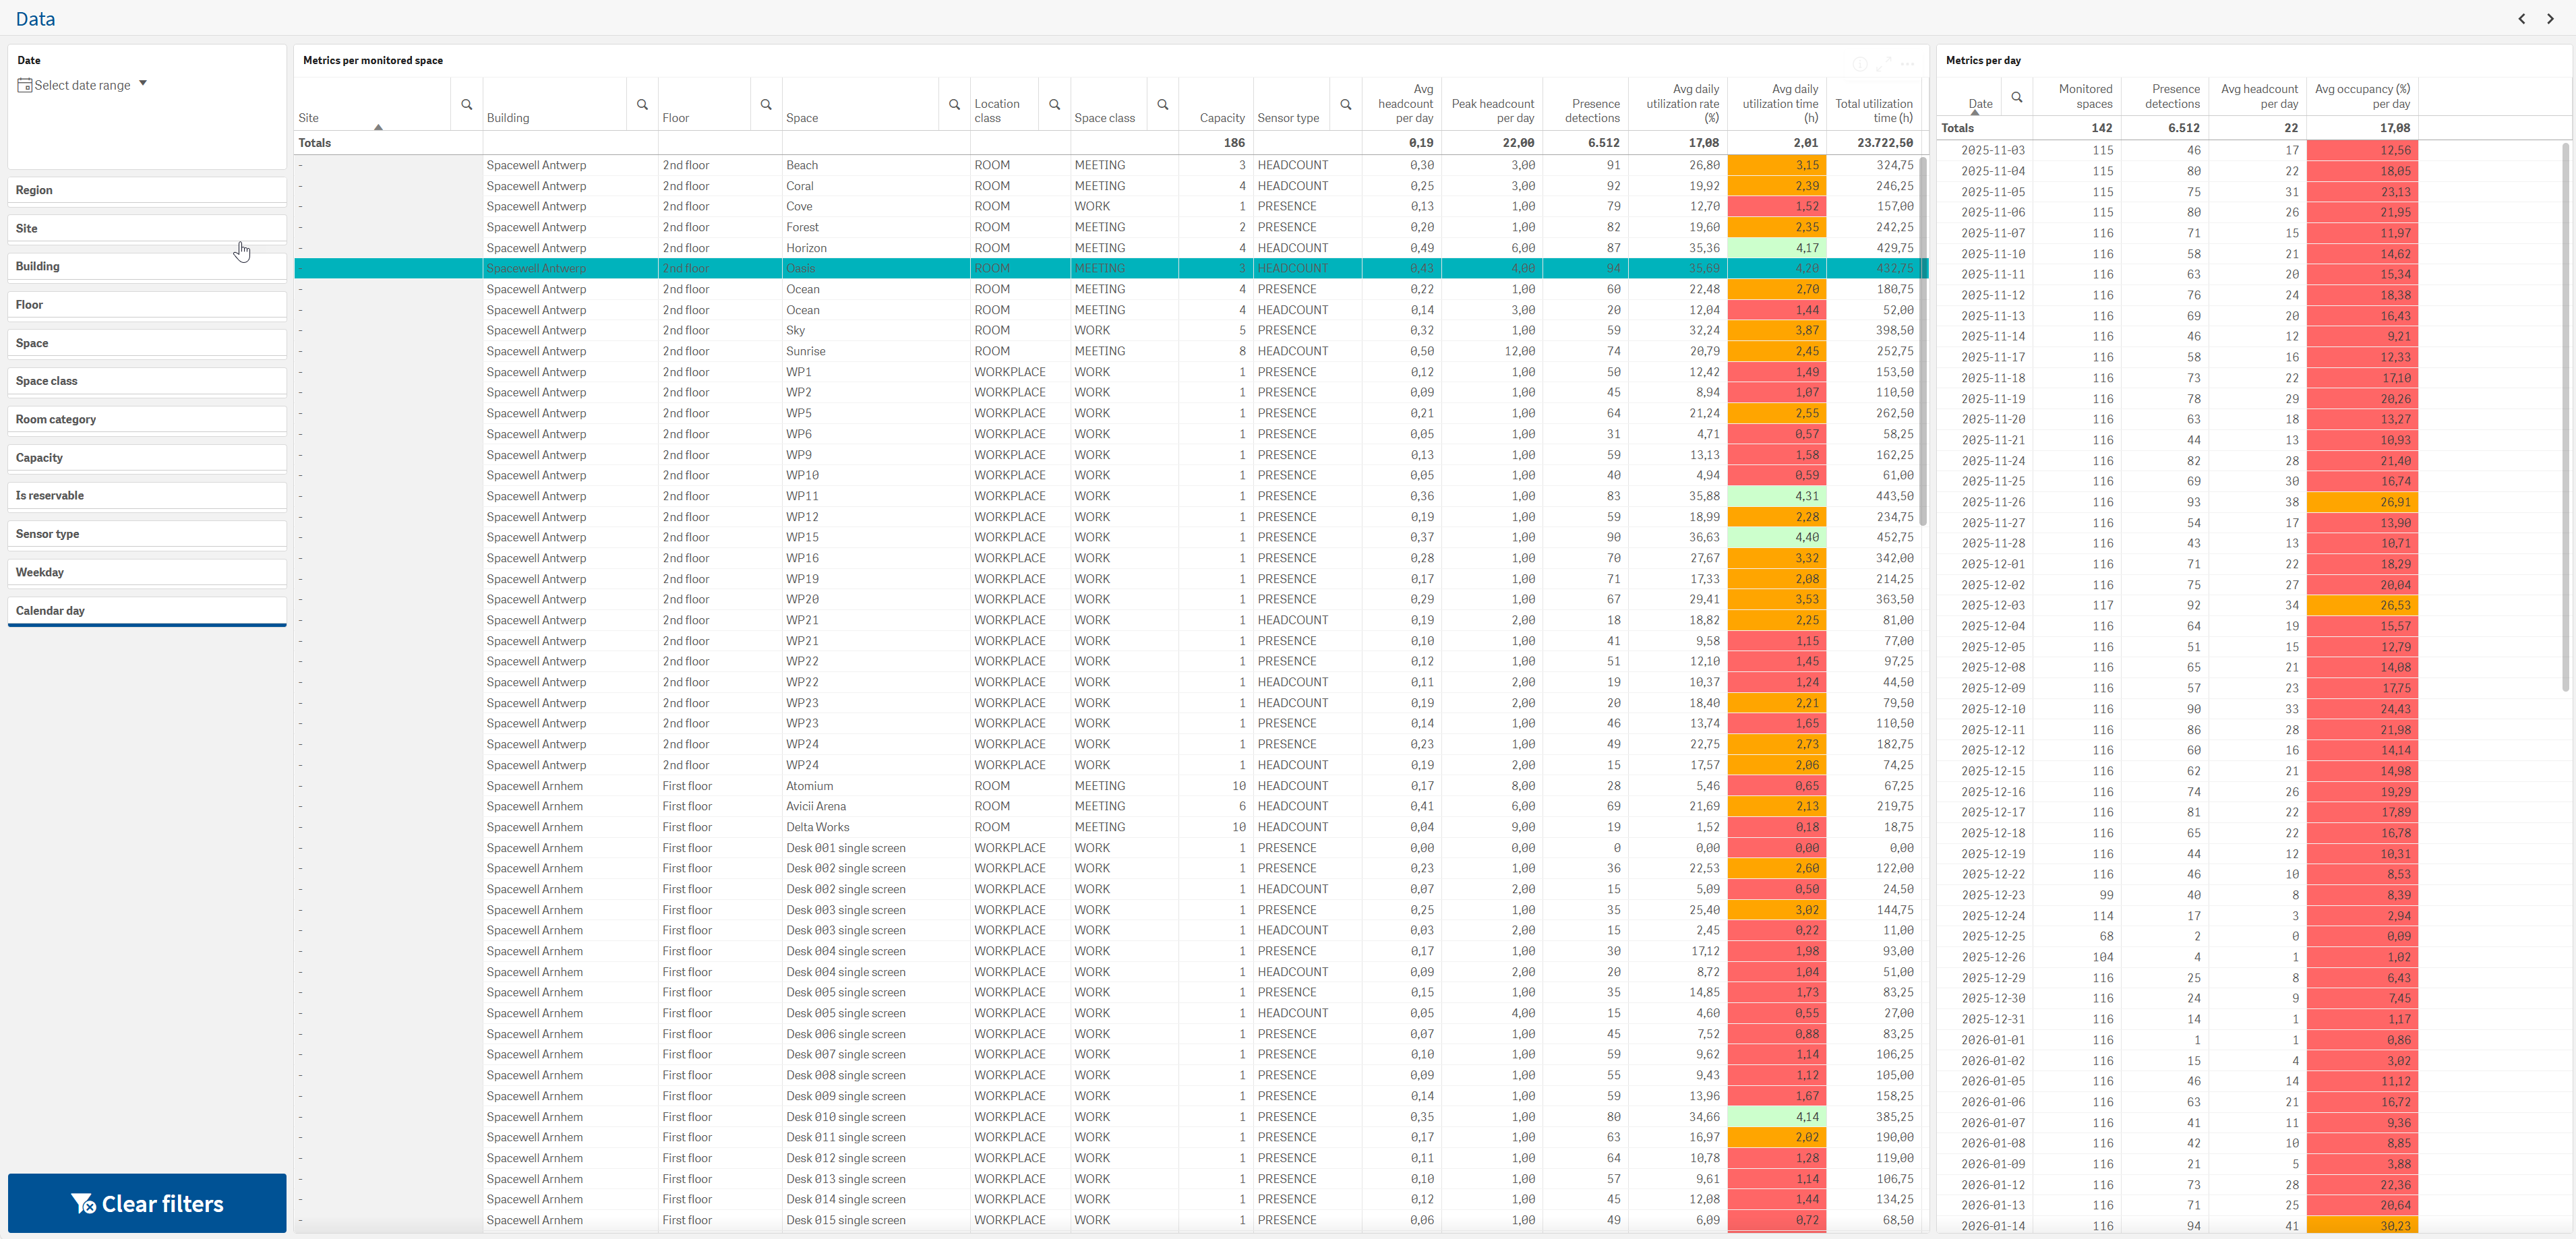Open the Floor filter list
Image resolution: width=2576 pixels, height=1239 pixels.
point(147,305)
